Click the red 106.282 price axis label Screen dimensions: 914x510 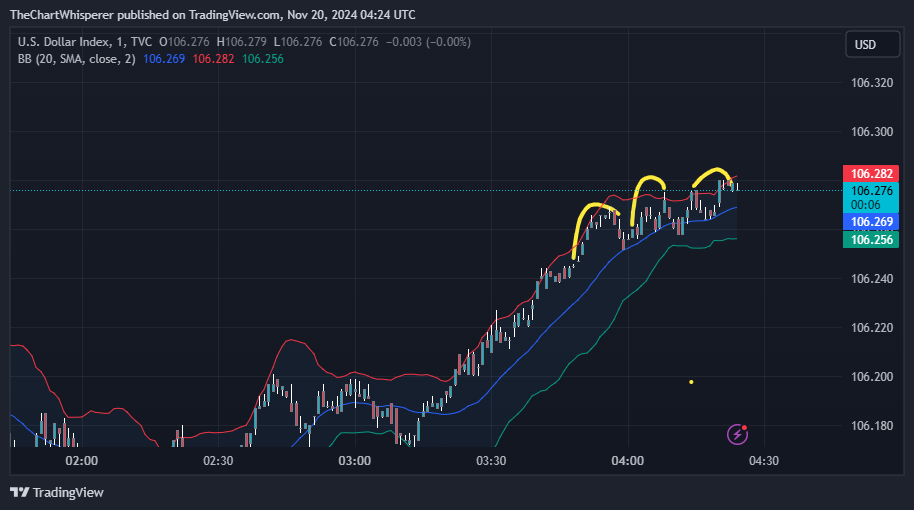click(x=871, y=174)
